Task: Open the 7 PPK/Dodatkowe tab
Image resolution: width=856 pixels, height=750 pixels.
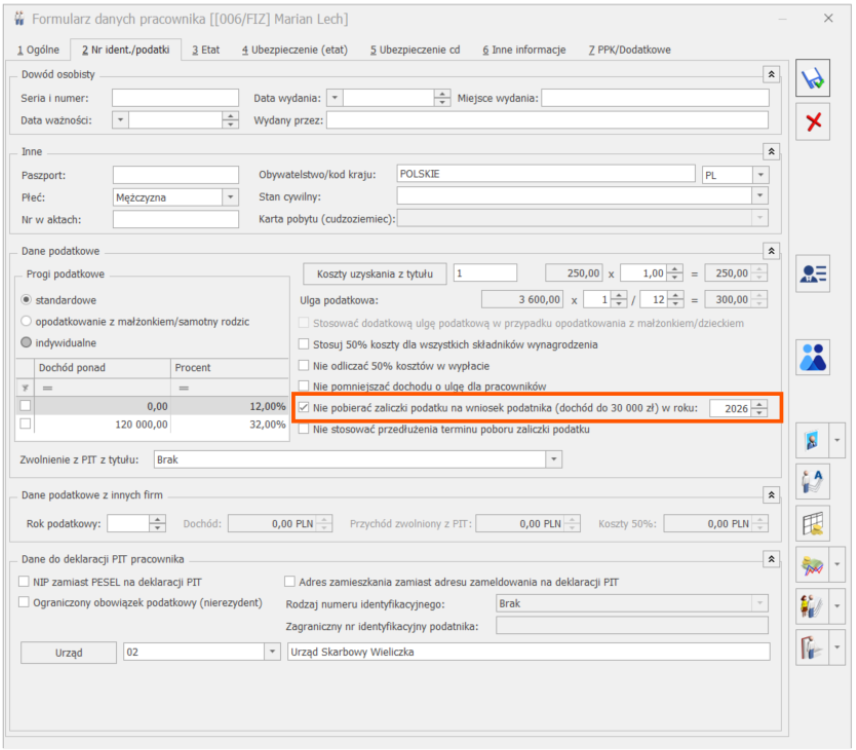Action: tap(629, 50)
